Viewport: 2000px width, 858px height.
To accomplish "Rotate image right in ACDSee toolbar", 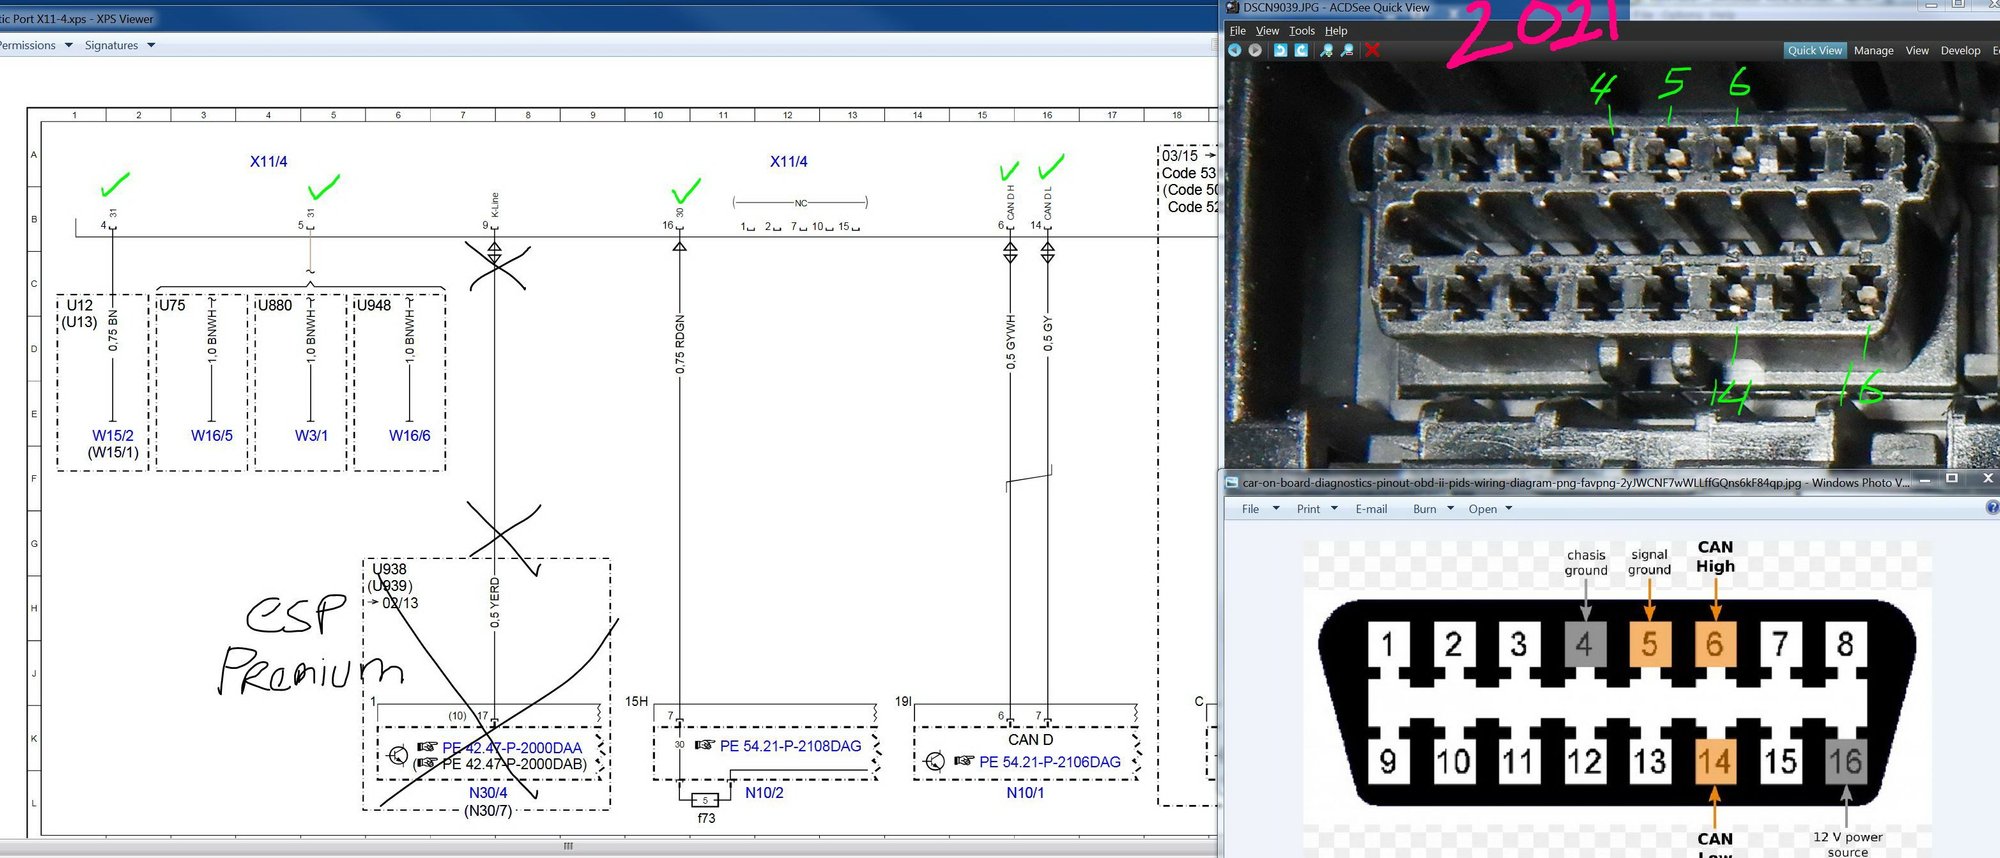I will [1301, 50].
